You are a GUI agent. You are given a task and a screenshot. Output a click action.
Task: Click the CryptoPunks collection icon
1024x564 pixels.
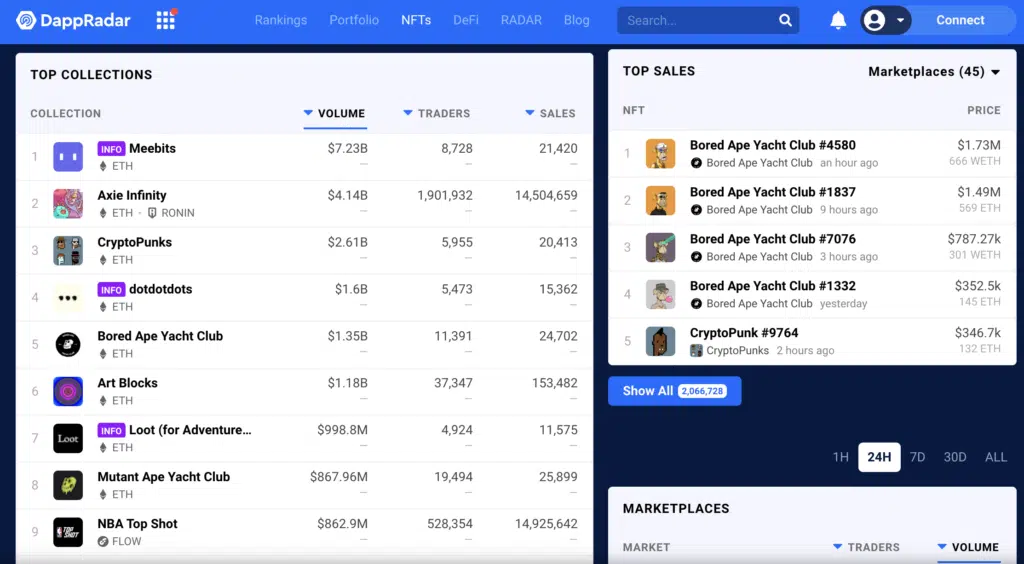(68, 251)
